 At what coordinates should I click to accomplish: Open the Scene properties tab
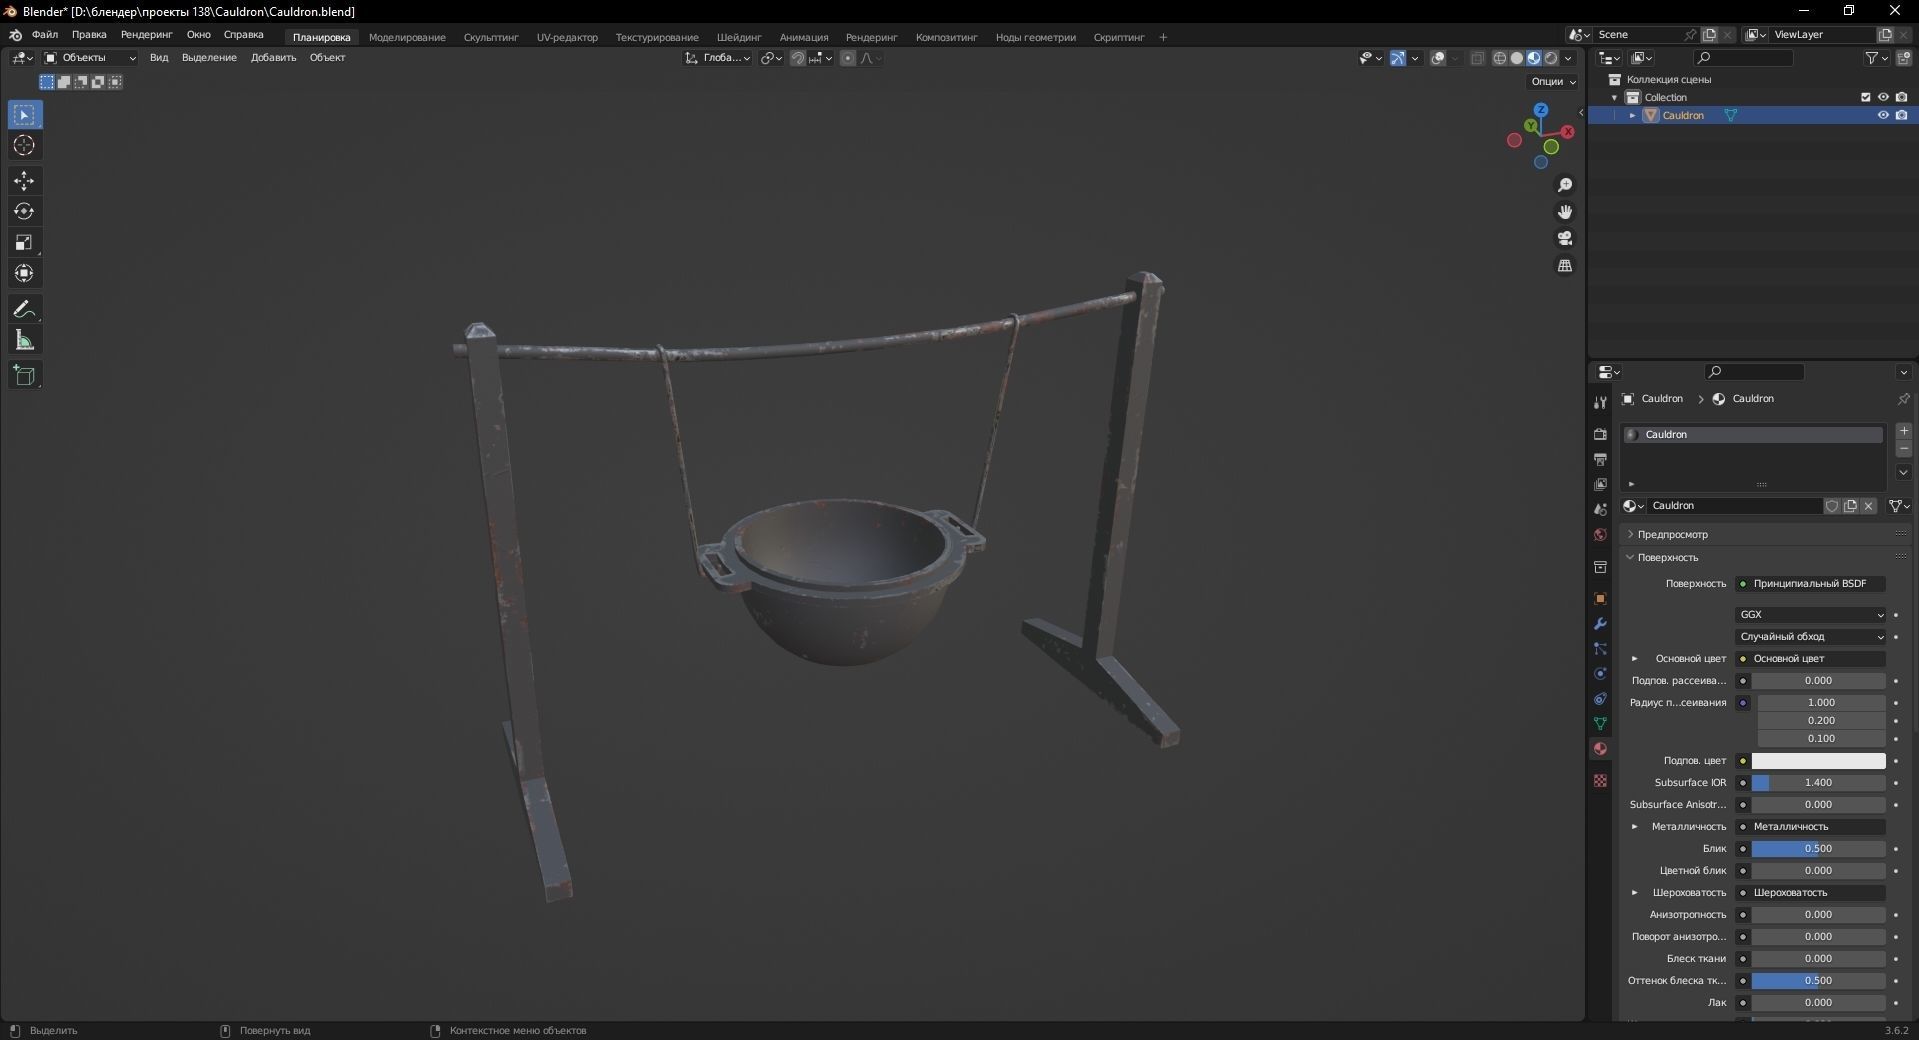coord(1600,509)
